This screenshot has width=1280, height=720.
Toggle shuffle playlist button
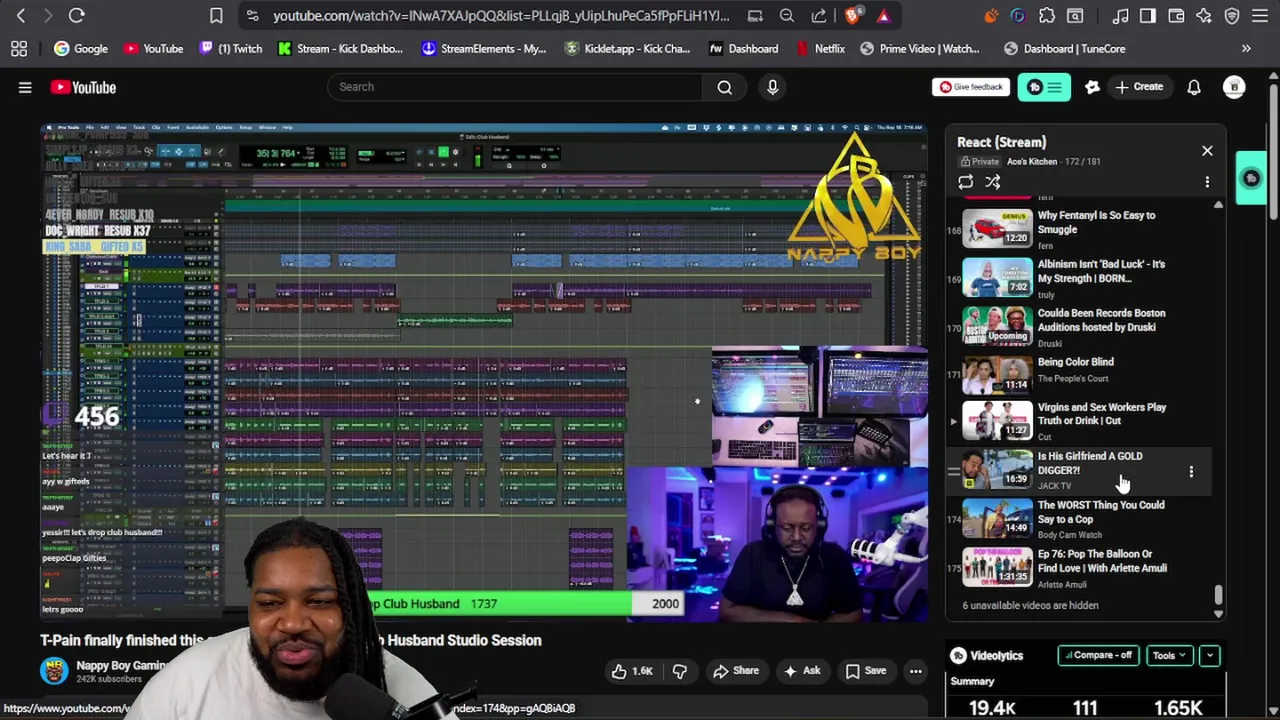[992, 182]
